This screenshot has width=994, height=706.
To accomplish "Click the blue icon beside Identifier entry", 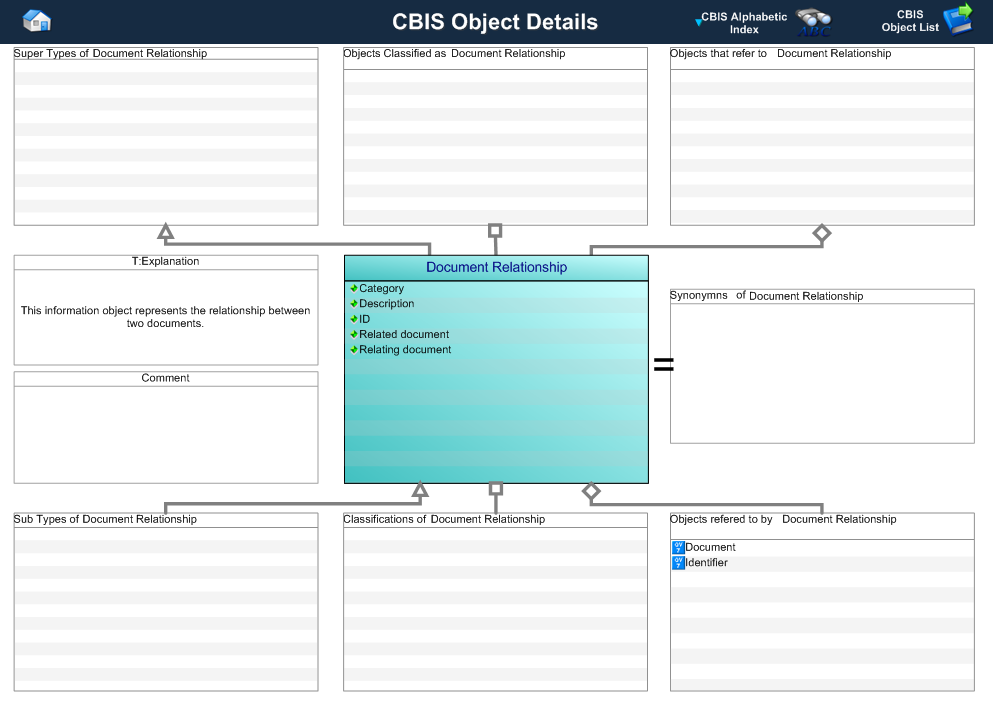I will point(678,563).
